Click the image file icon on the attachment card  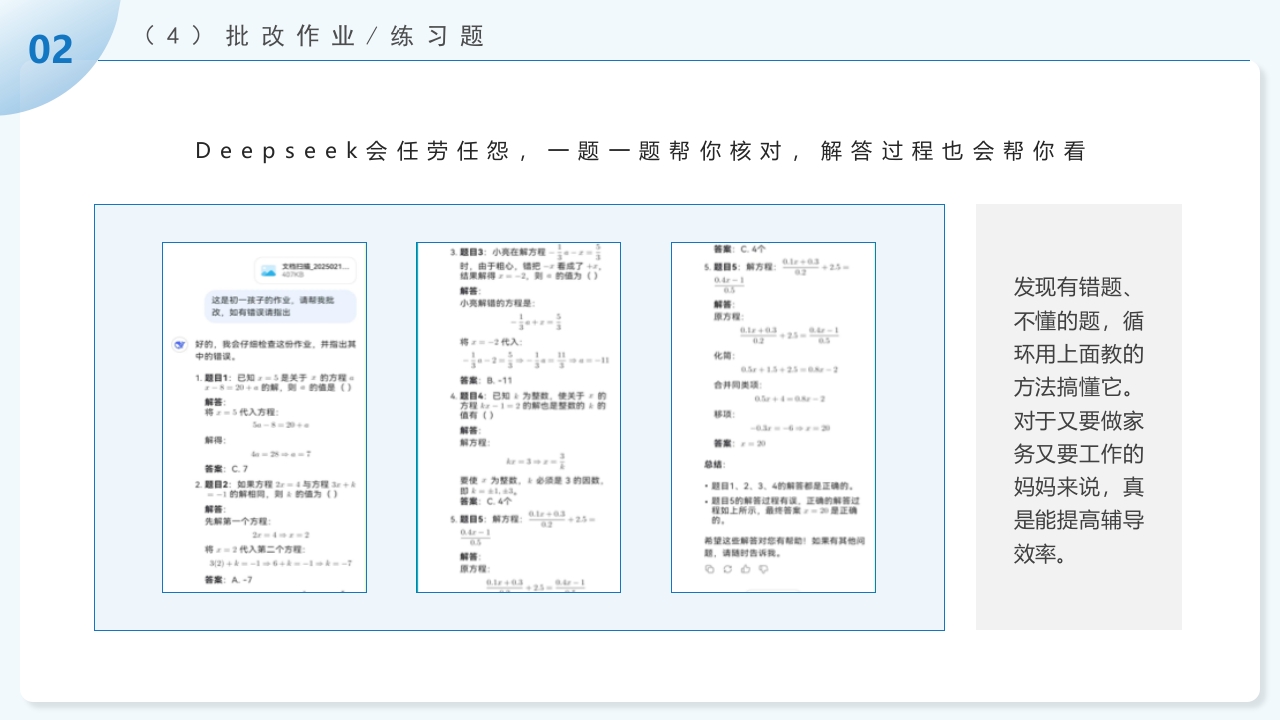(x=267, y=270)
